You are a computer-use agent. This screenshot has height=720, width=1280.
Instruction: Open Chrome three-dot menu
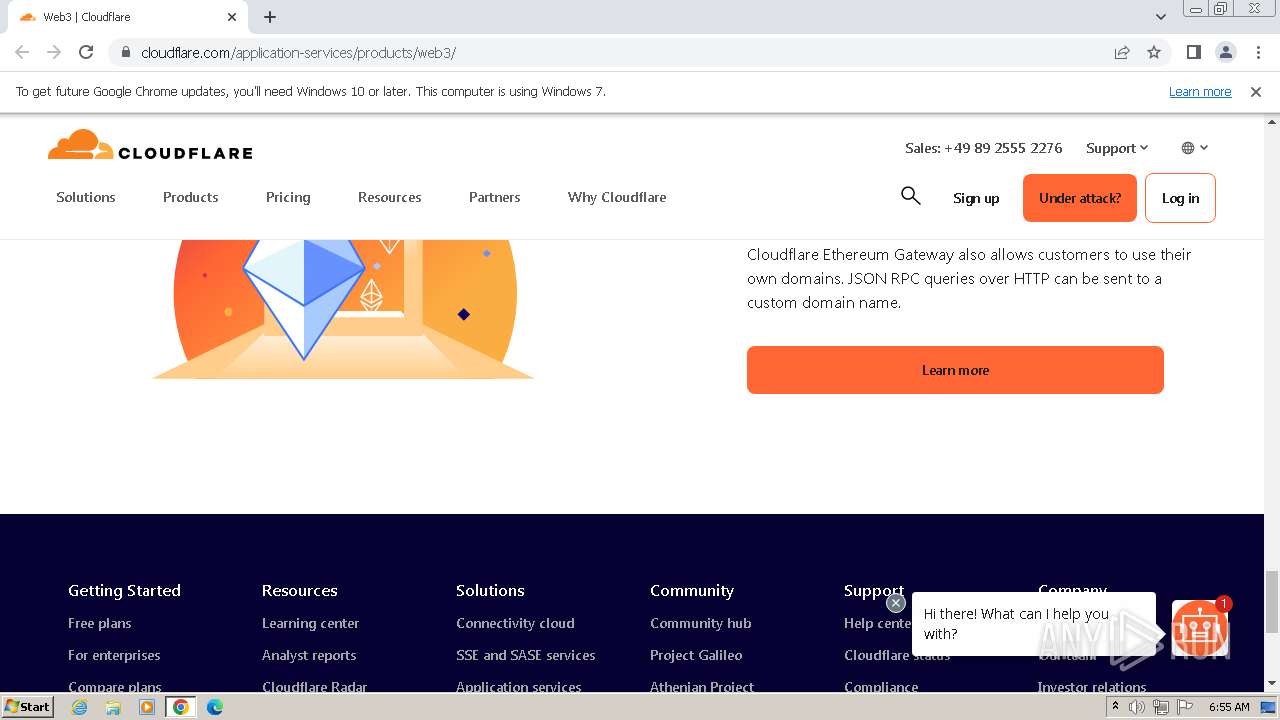pos(1258,52)
